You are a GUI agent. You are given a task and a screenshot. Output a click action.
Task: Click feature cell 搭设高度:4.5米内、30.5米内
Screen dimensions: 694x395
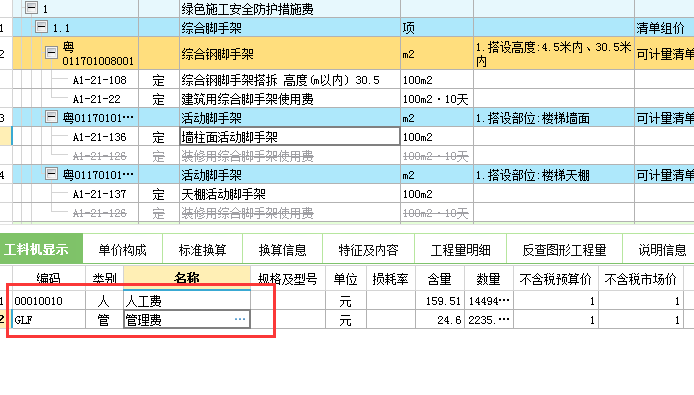554,53
